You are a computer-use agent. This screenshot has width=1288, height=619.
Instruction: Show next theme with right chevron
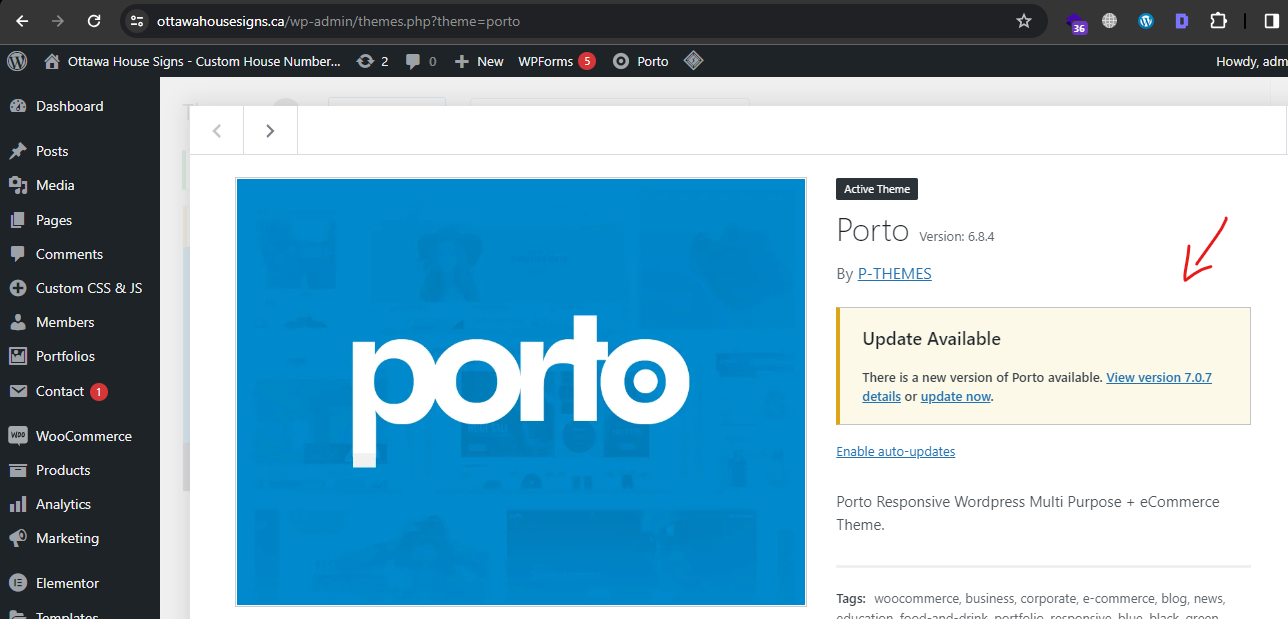click(x=270, y=130)
